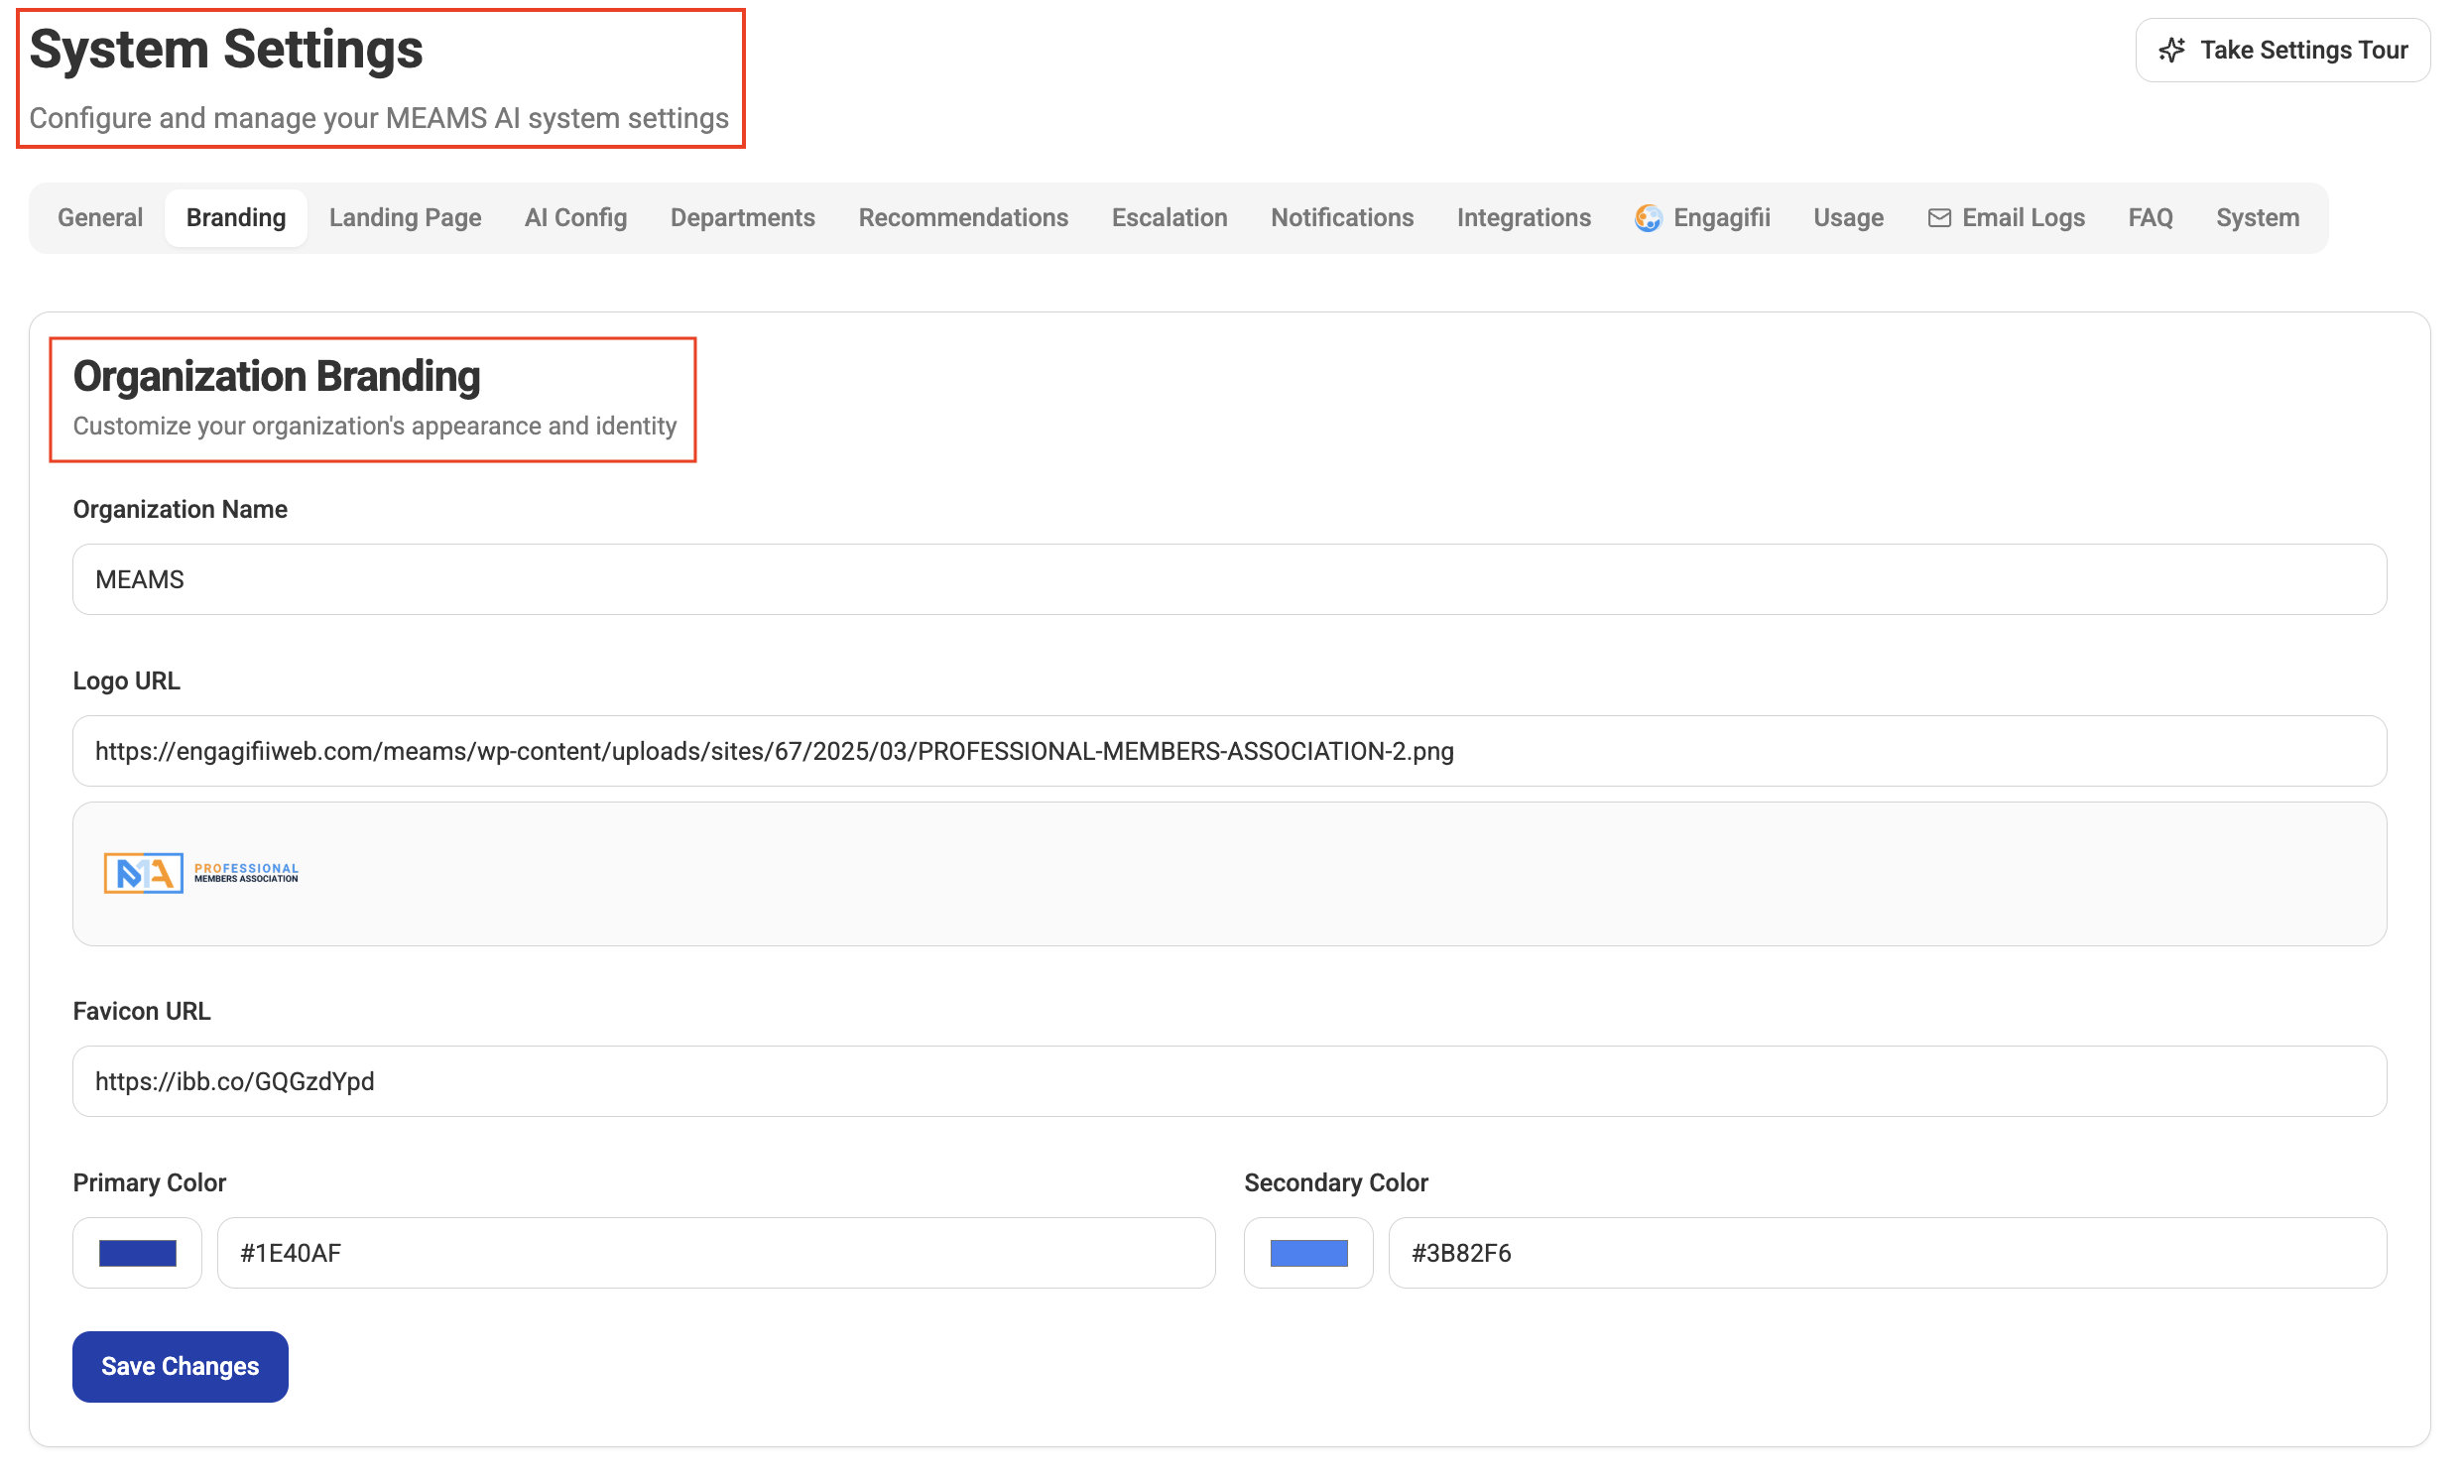2464x1484 pixels.
Task: Open the secondary color swatch picker
Action: [x=1308, y=1253]
